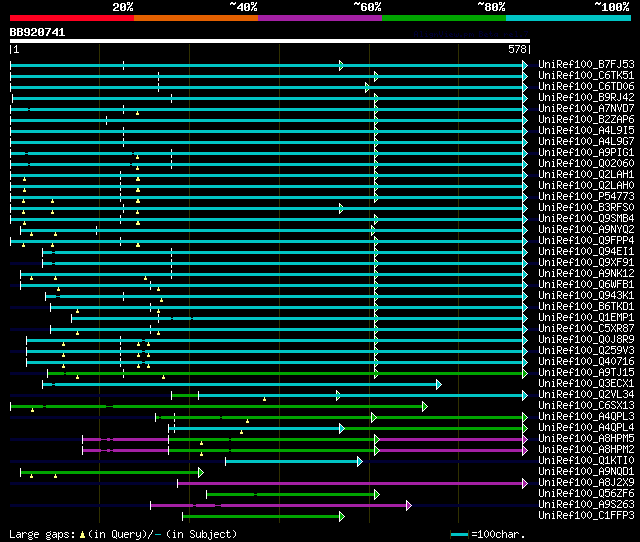Open UniRef100_A9S263
The image size is (640, 542).
click(586, 505)
